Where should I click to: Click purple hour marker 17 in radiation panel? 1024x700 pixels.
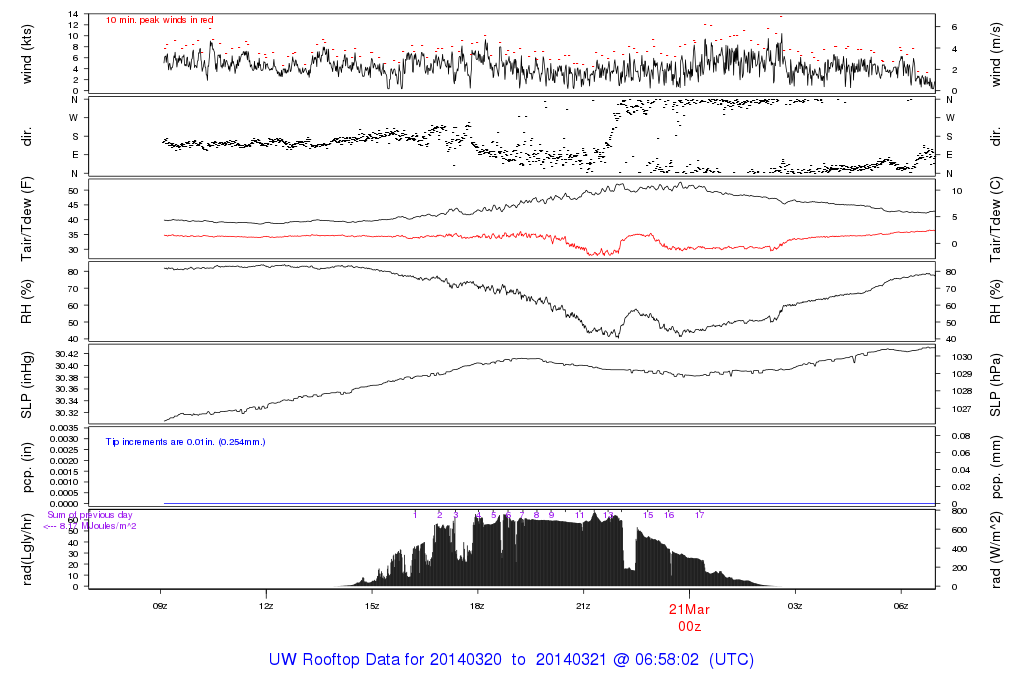coord(700,515)
